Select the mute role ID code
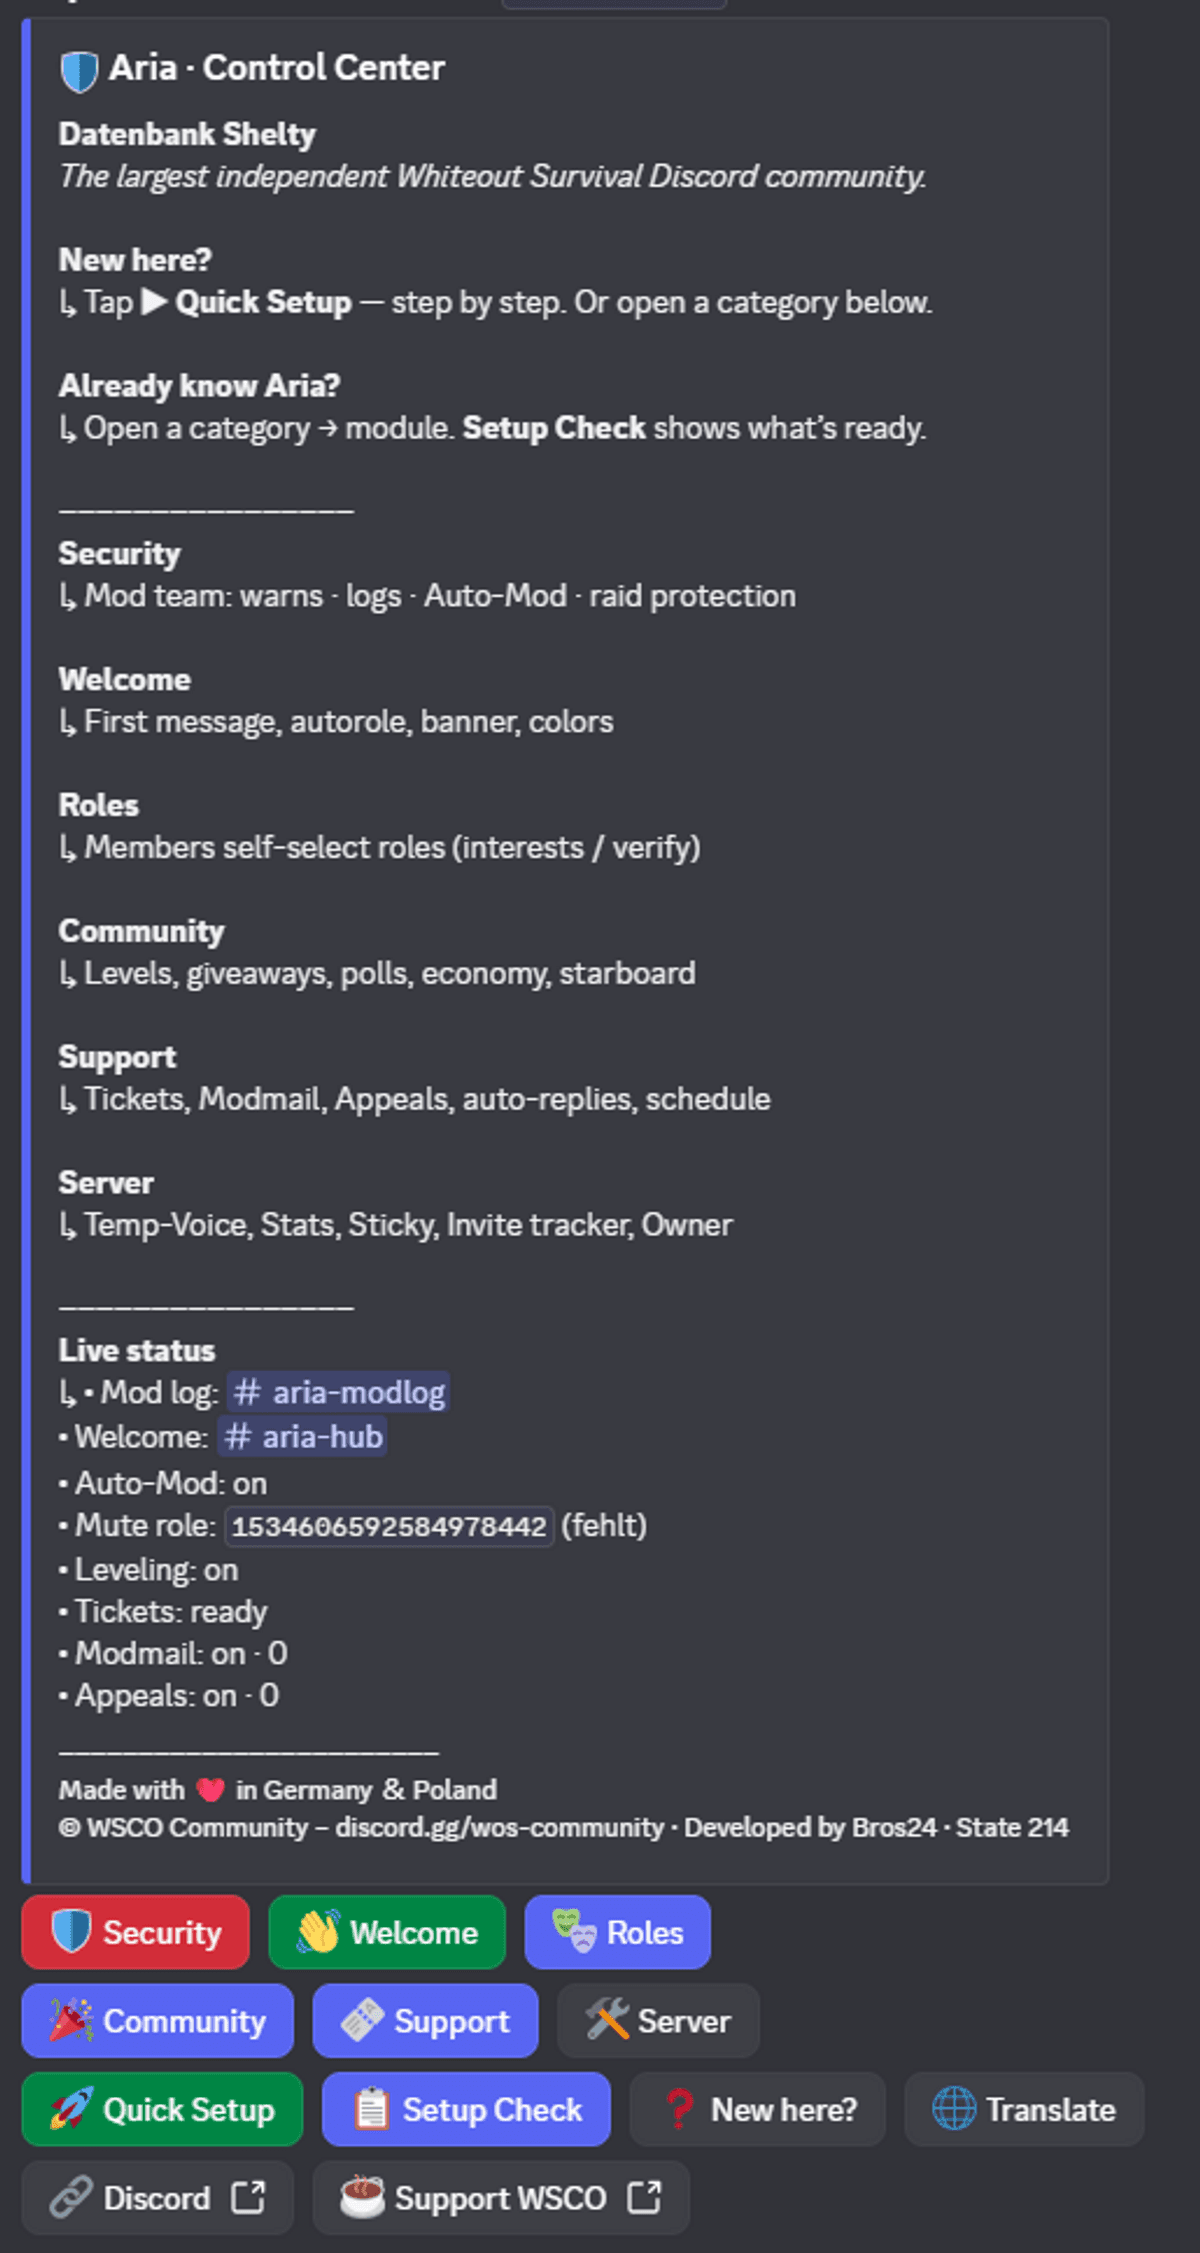Viewport: 1200px width, 2253px height. click(x=389, y=1526)
